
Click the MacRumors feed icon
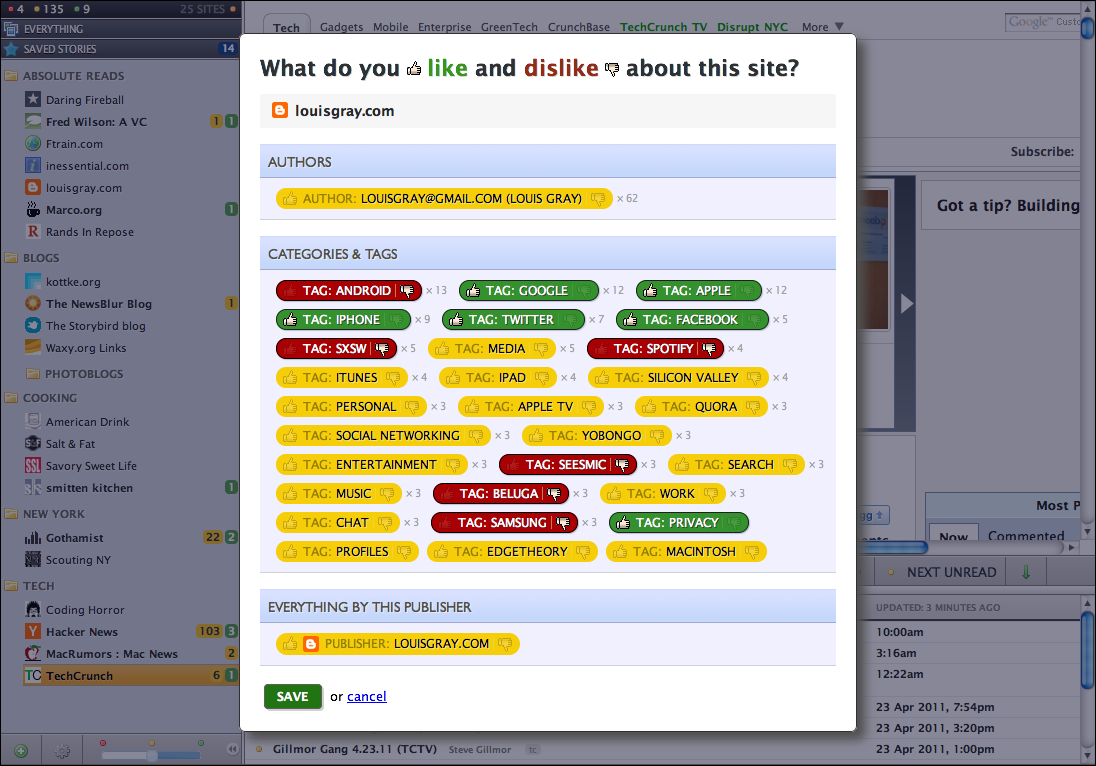(x=33, y=653)
